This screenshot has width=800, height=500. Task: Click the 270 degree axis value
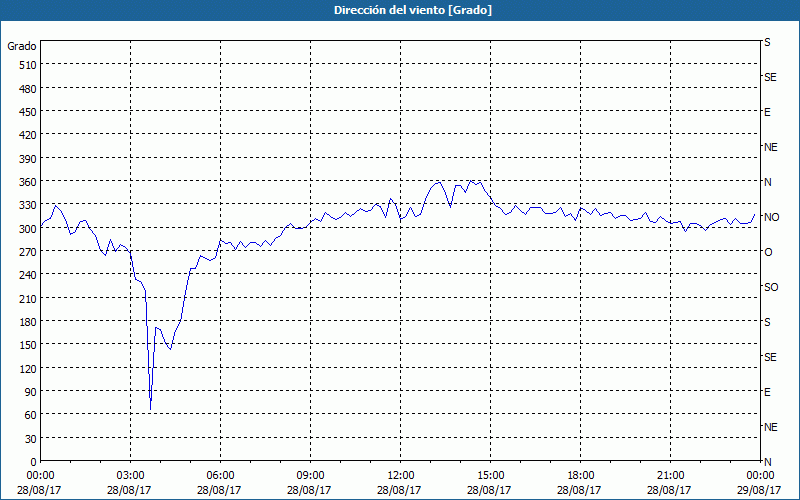(29, 252)
